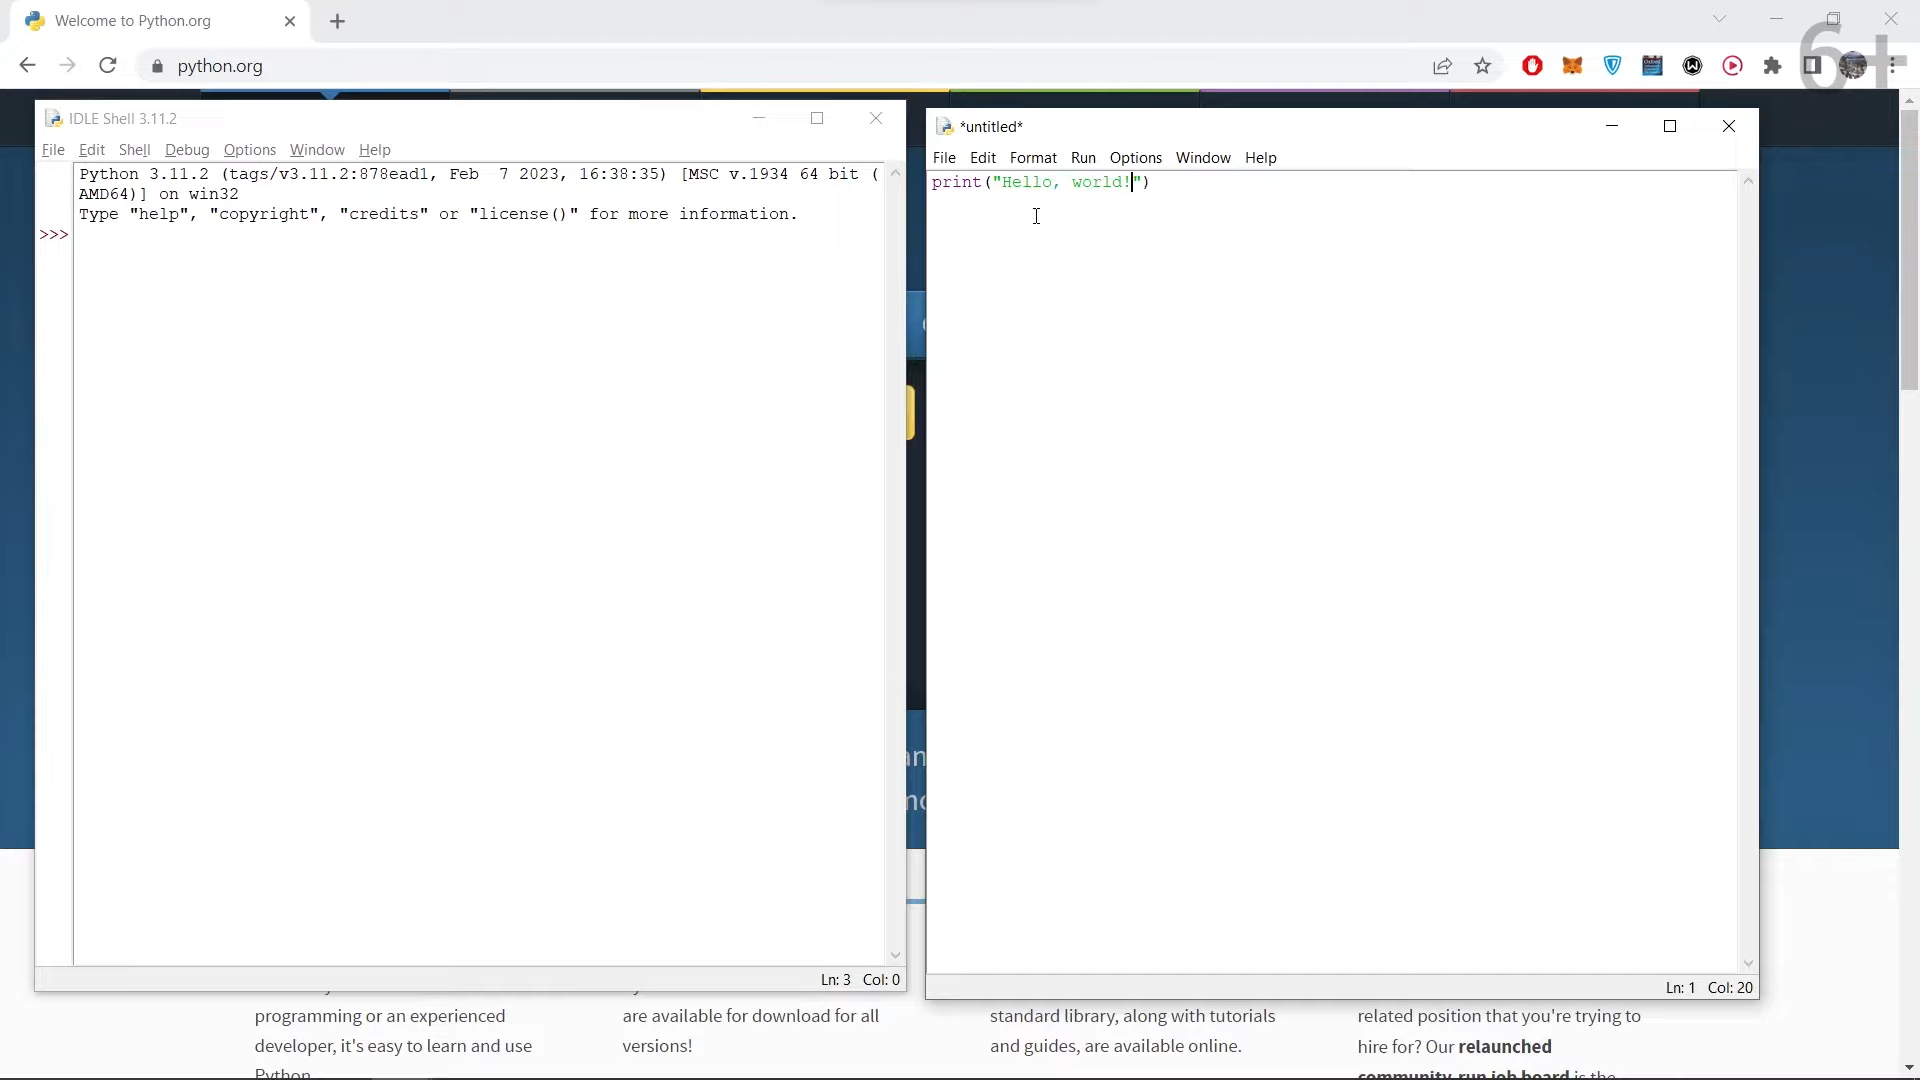
Task: Open File menu in untitled editor
Action: coord(944,158)
